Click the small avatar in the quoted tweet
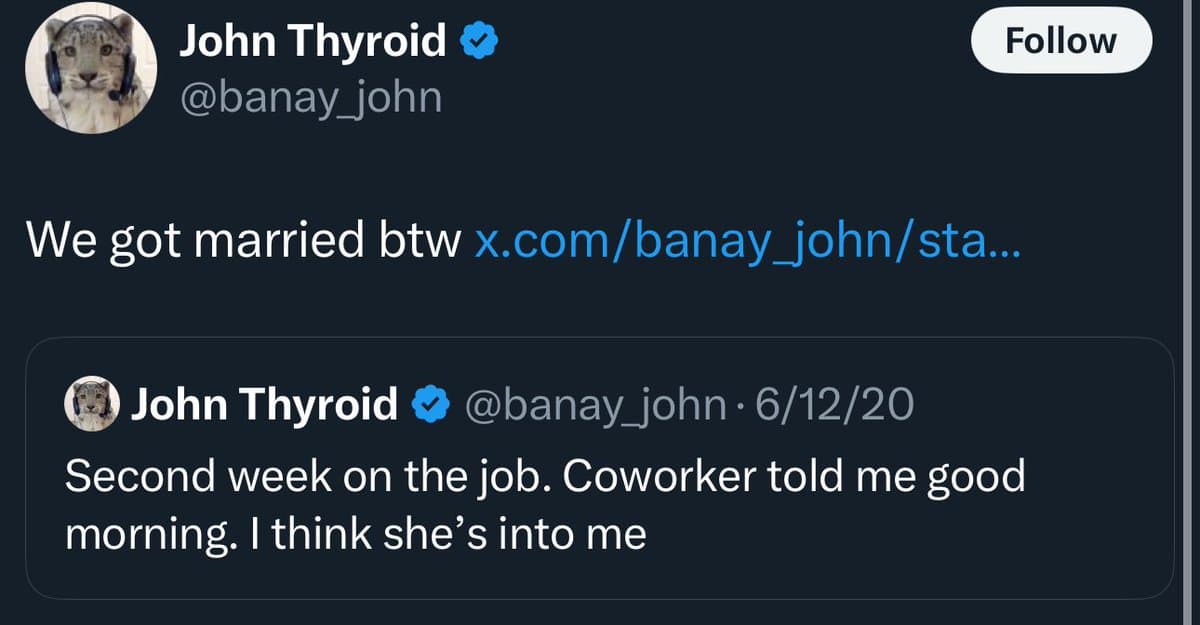This screenshot has width=1200, height=625. 92,404
